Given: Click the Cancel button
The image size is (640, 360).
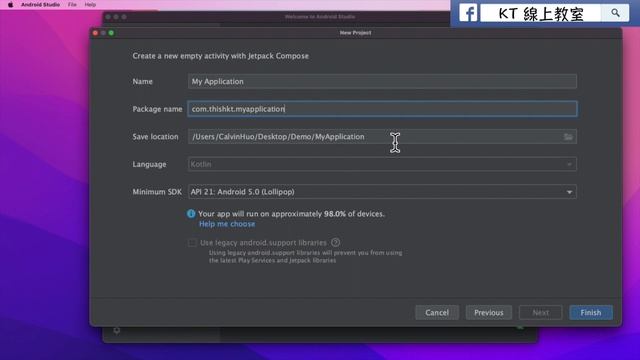Looking at the screenshot, I should tap(437, 313).
